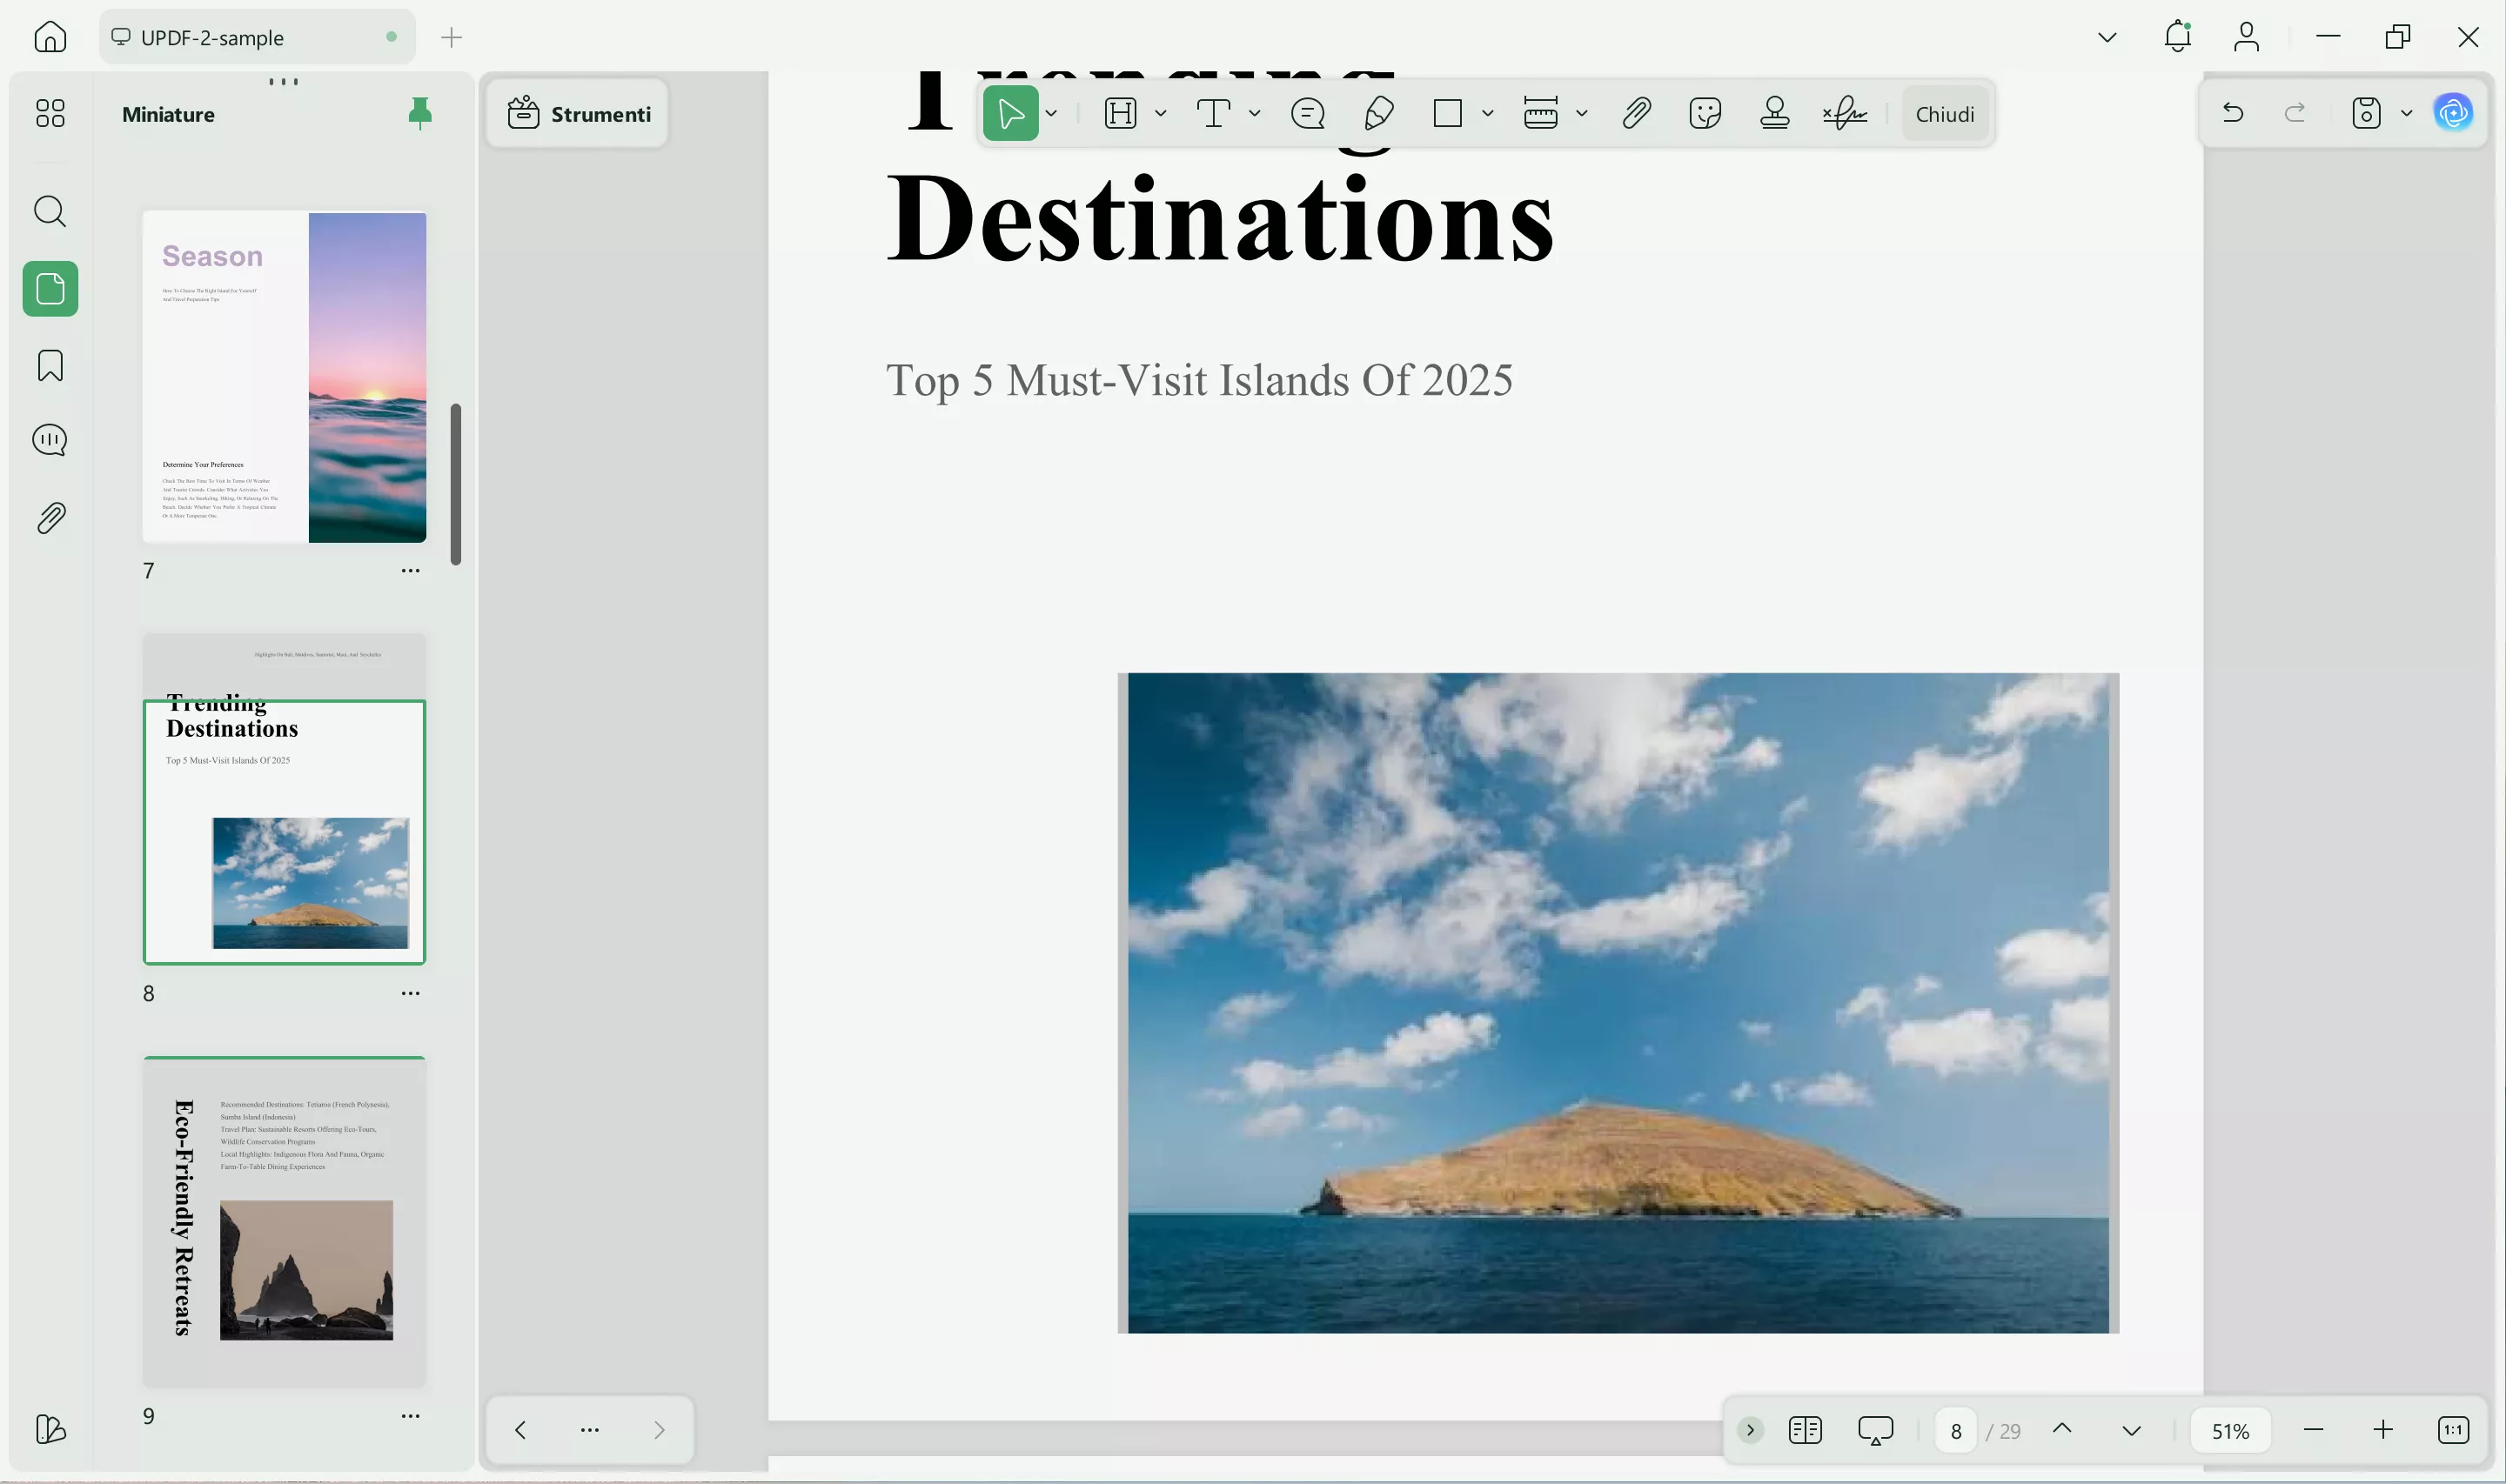2506x1484 pixels.
Task: Select the stamp tool
Action: click(x=1773, y=112)
